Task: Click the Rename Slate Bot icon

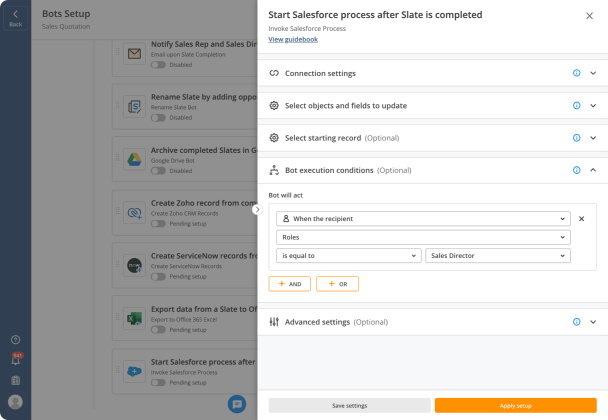Action: click(x=135, y=106)
